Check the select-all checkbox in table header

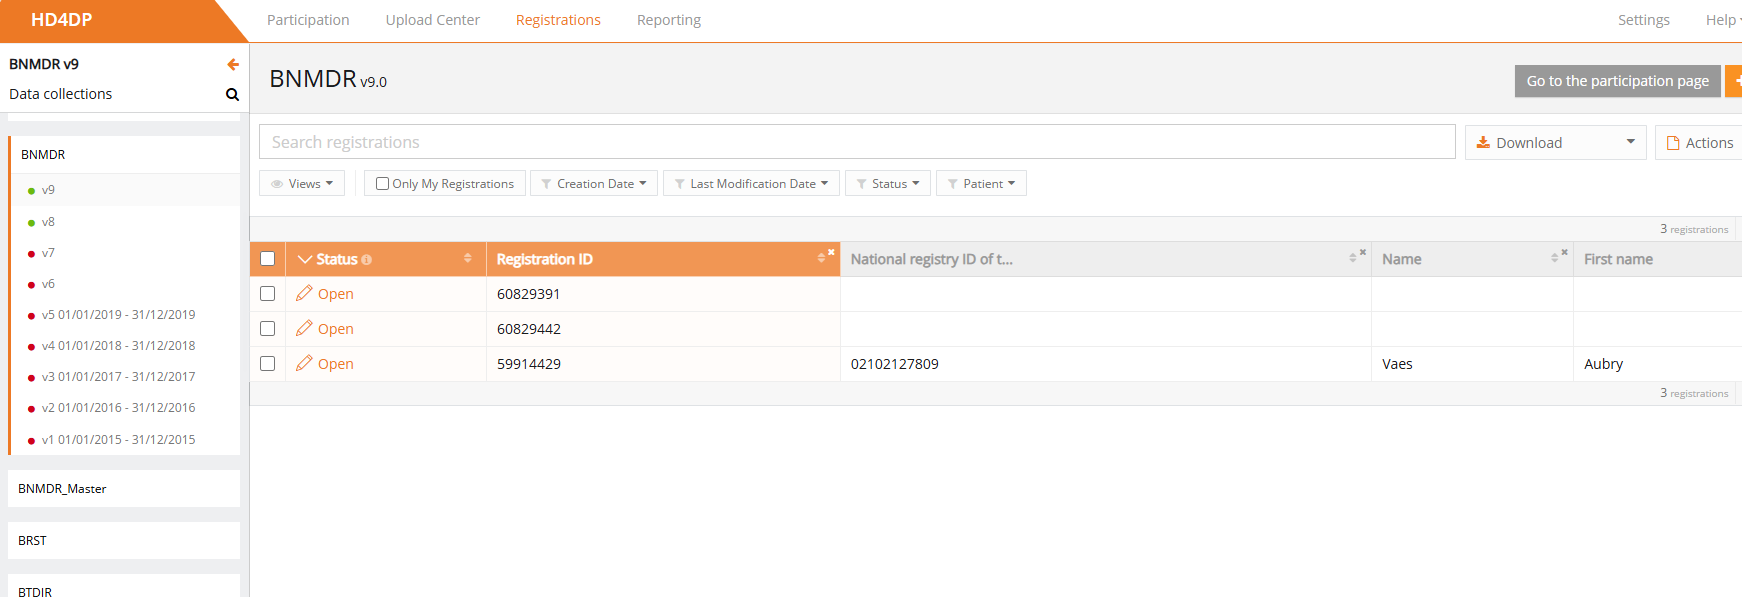tap(267, 259)
